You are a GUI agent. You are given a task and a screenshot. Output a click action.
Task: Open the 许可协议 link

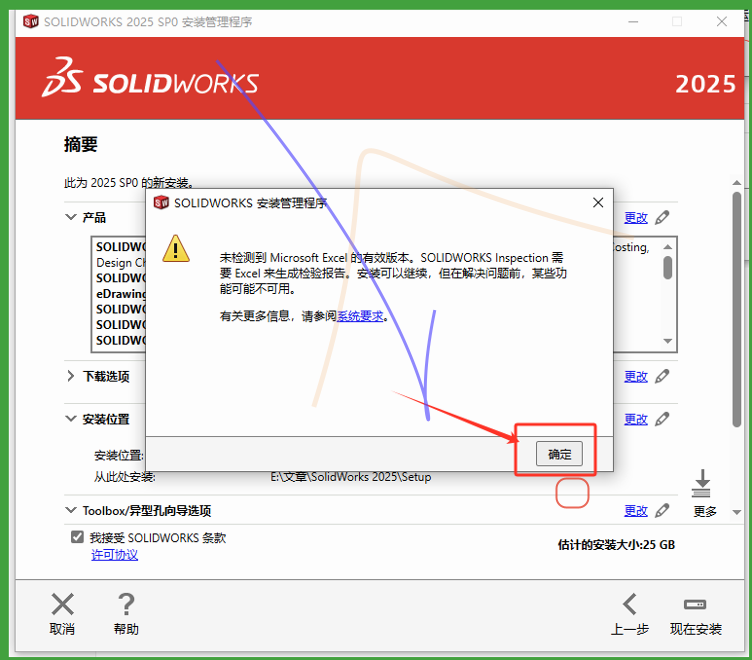tap(115, 555)
